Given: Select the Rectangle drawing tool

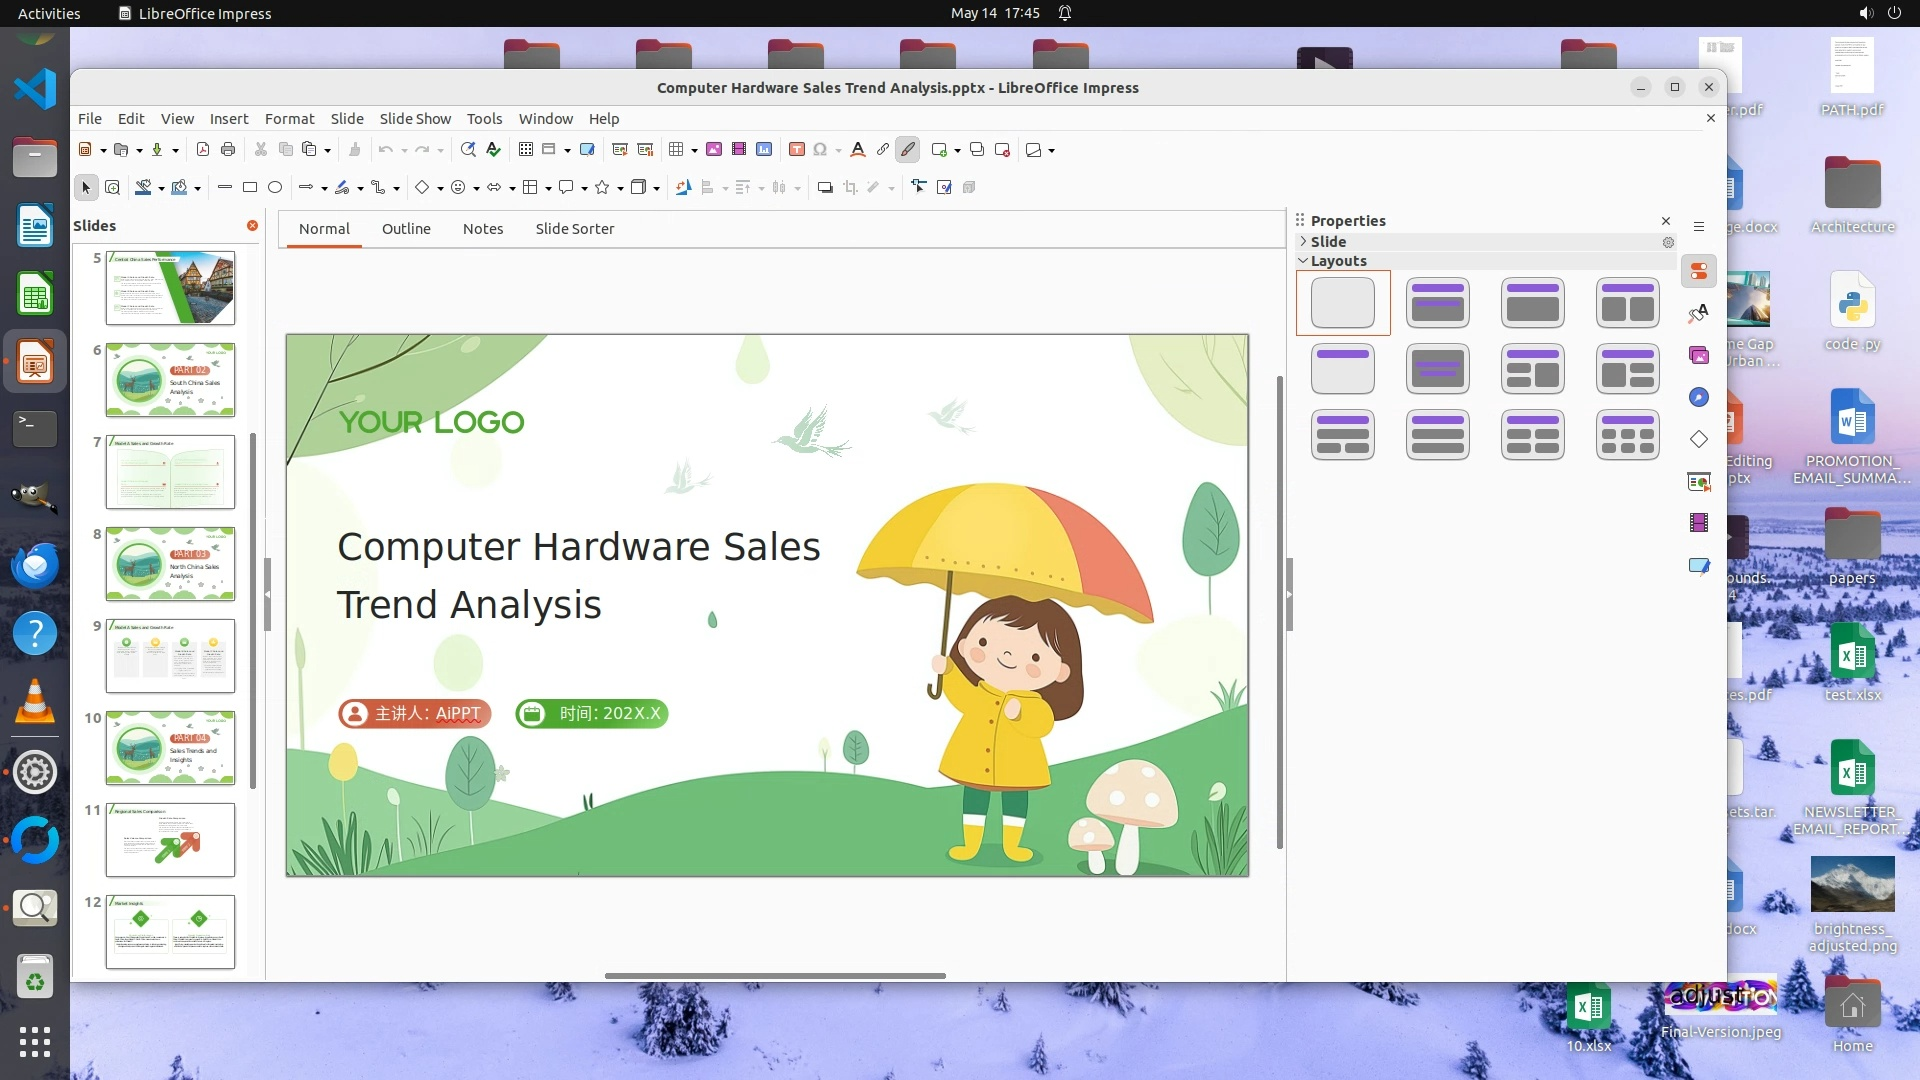Looking at the screenshot, I should (250, 187).
